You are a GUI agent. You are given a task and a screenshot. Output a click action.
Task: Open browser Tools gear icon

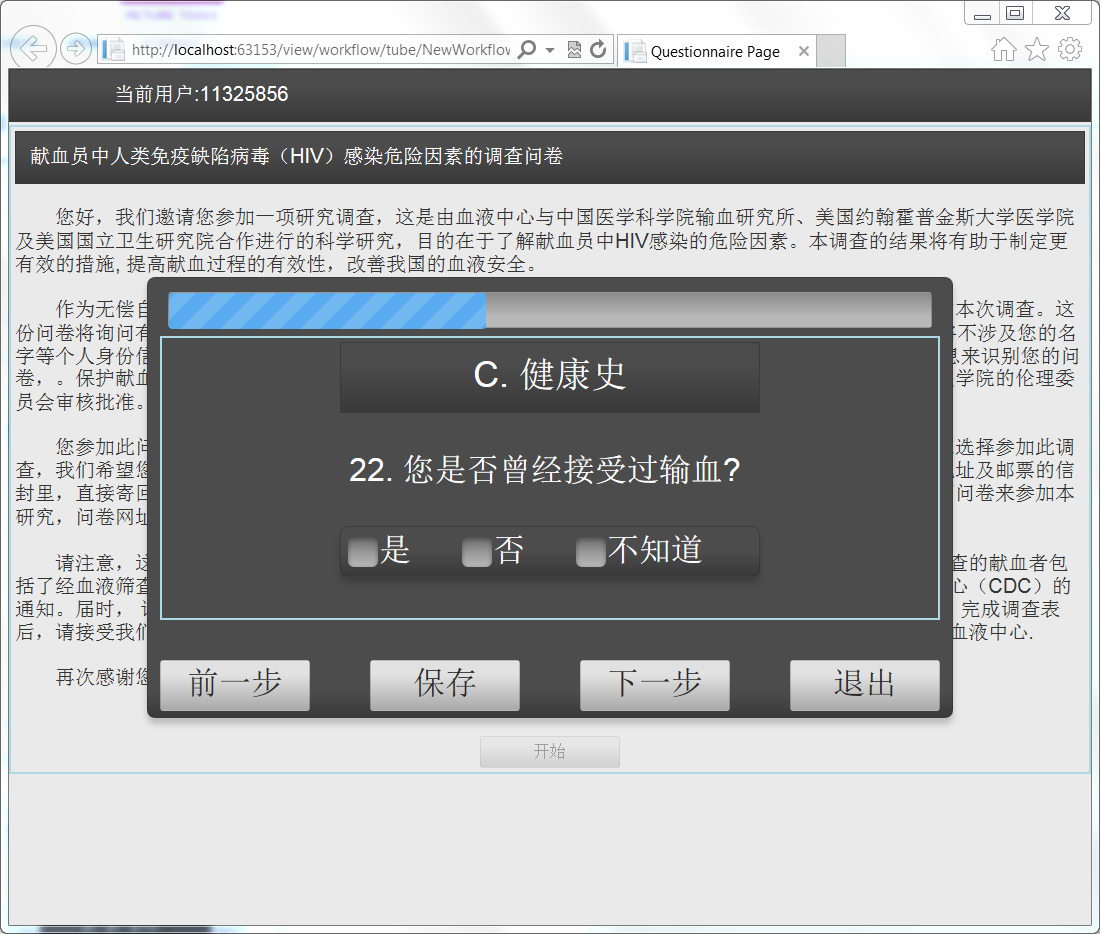[x=1070, y=49]
